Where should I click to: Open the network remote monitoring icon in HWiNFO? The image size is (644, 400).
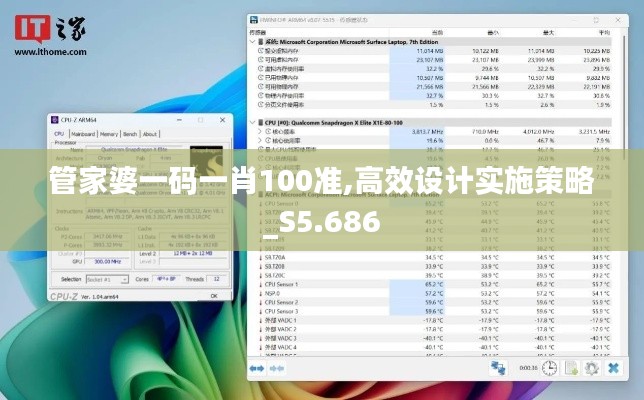click(x=498, y=368)
